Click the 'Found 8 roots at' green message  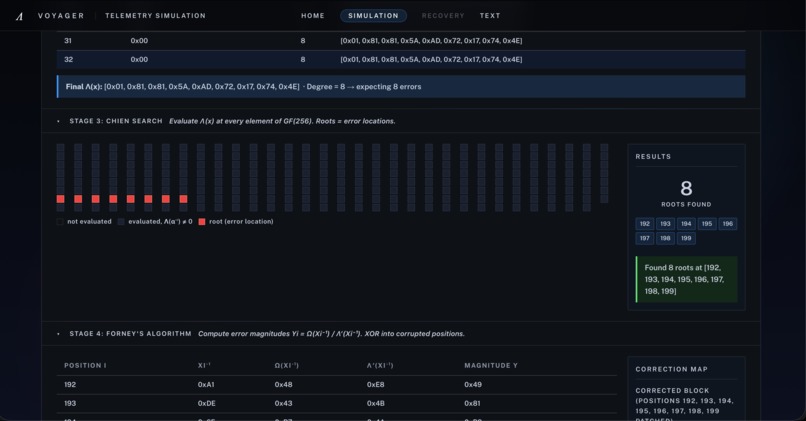tap(686, 279)
